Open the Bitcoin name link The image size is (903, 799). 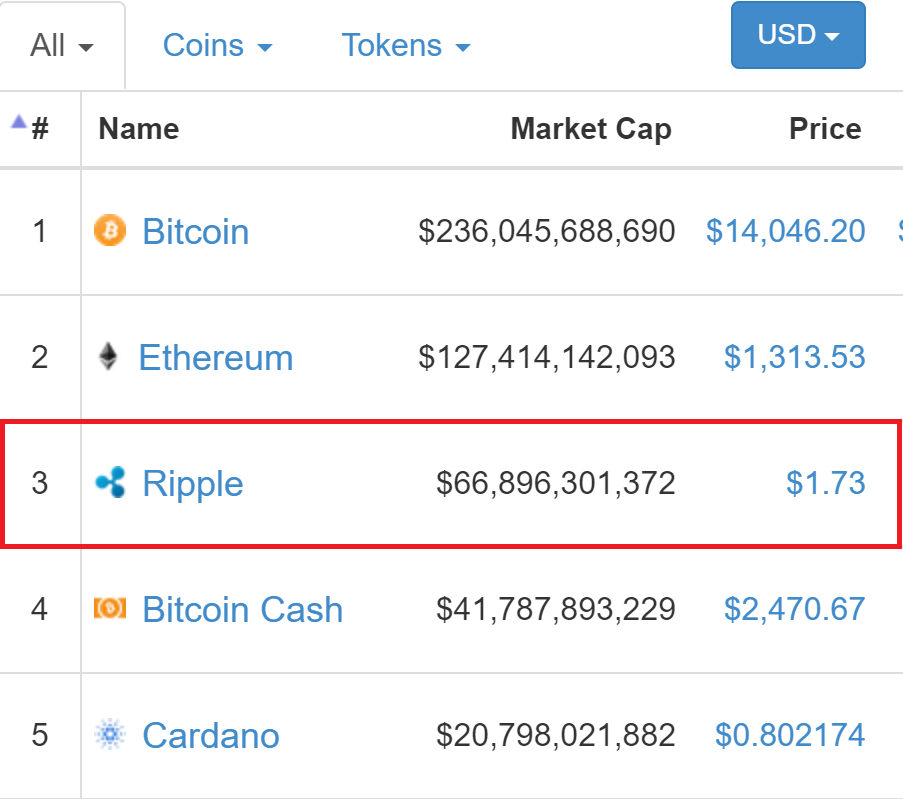(196, 232)
